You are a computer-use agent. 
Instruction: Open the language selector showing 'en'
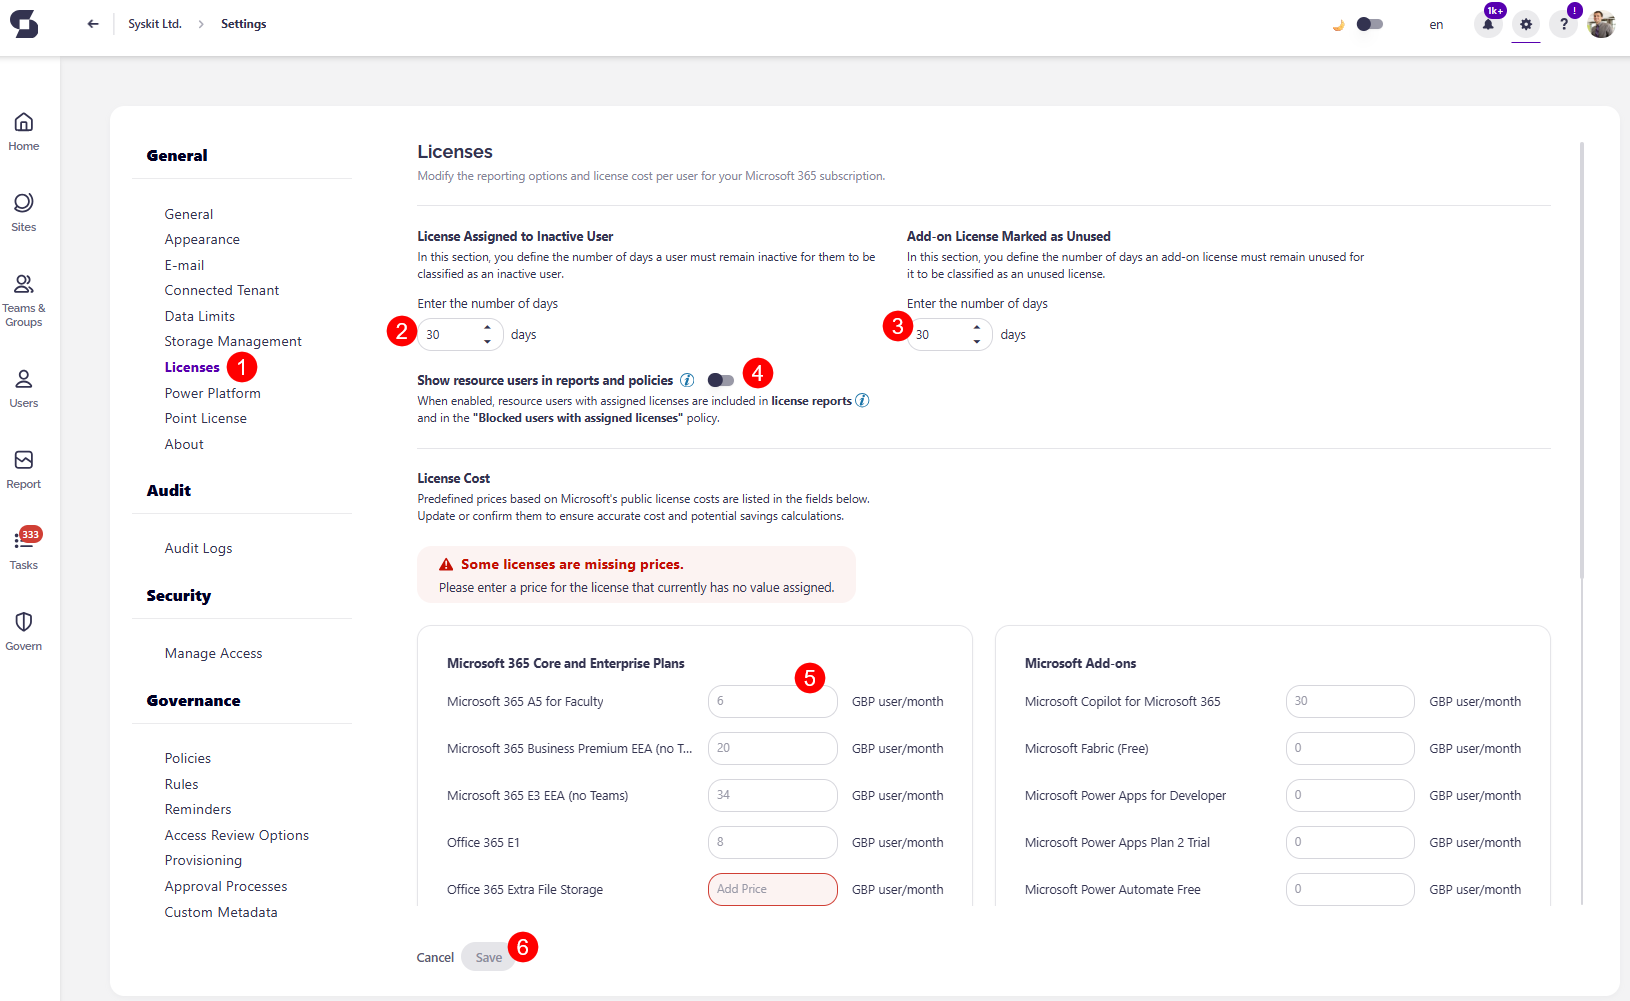pyautogui.click(x=1435, y=24)
